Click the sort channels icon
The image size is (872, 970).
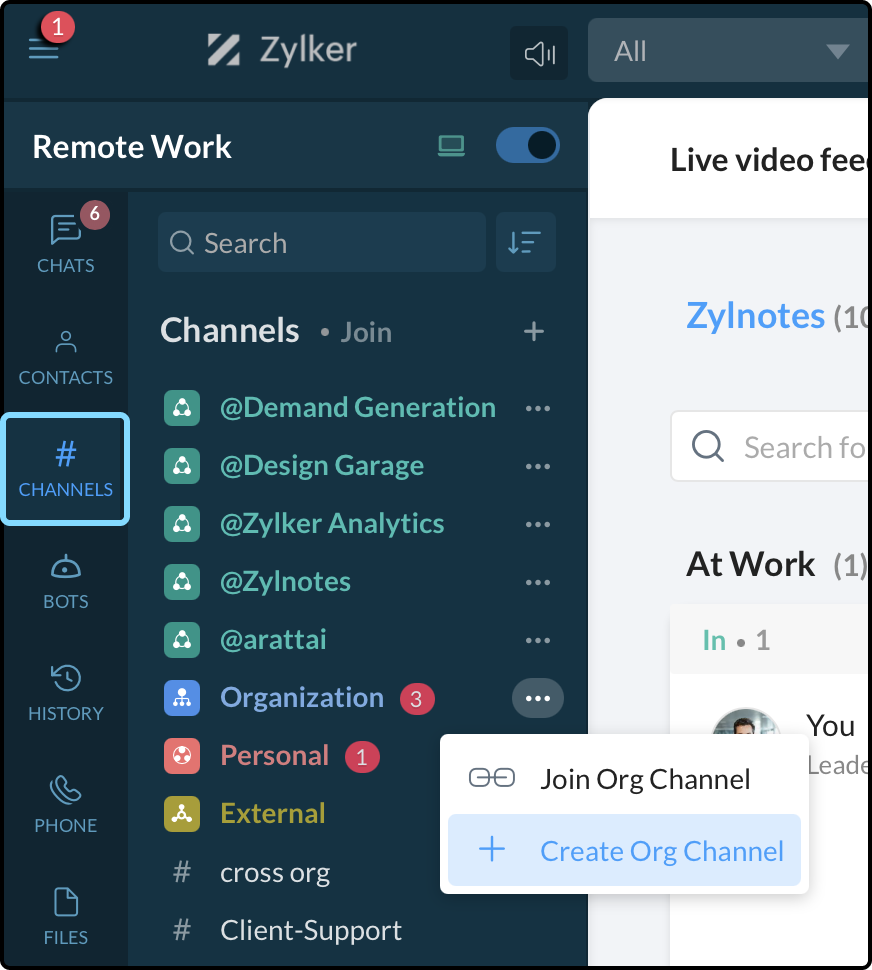tap(525, 242)
